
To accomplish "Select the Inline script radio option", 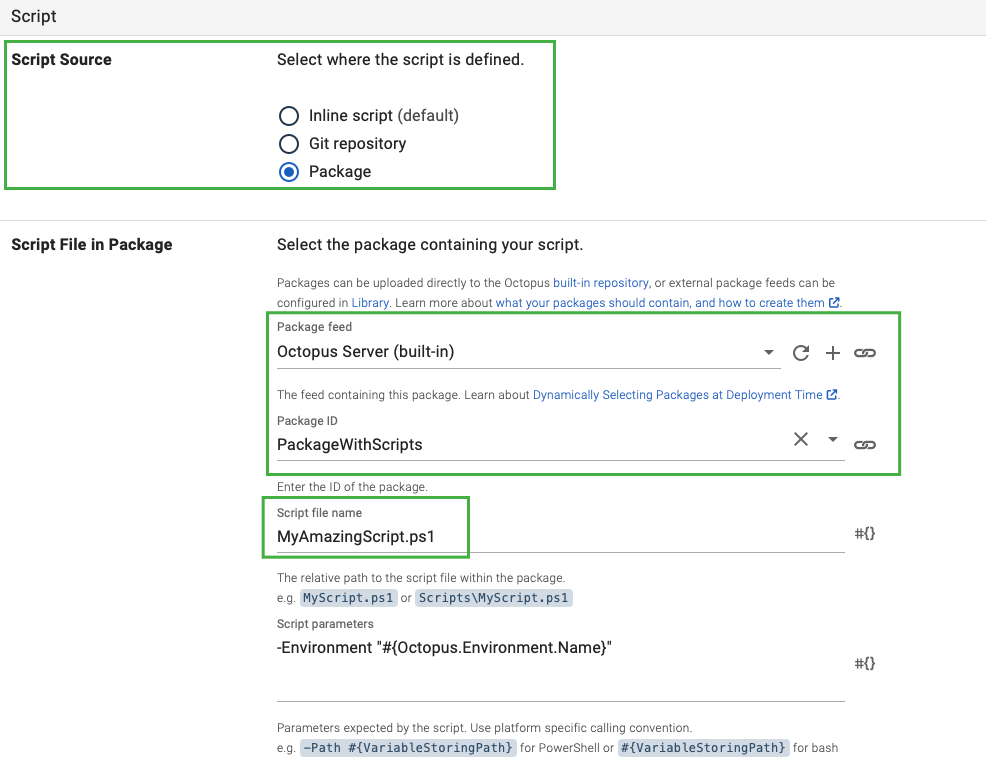I will coord(289,116).
